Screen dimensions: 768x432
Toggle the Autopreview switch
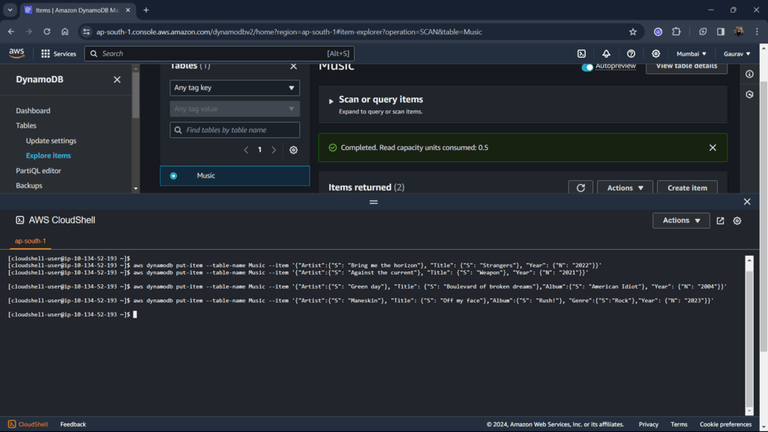587,67
